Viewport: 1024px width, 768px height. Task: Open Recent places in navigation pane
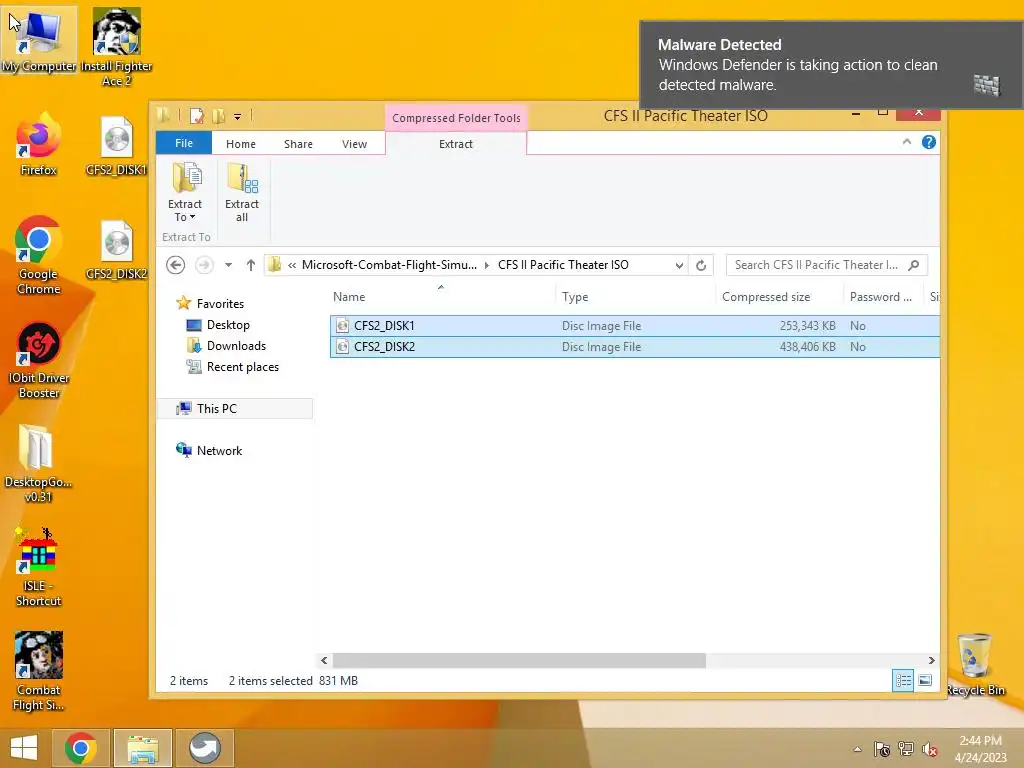click(x=232, y=367)
